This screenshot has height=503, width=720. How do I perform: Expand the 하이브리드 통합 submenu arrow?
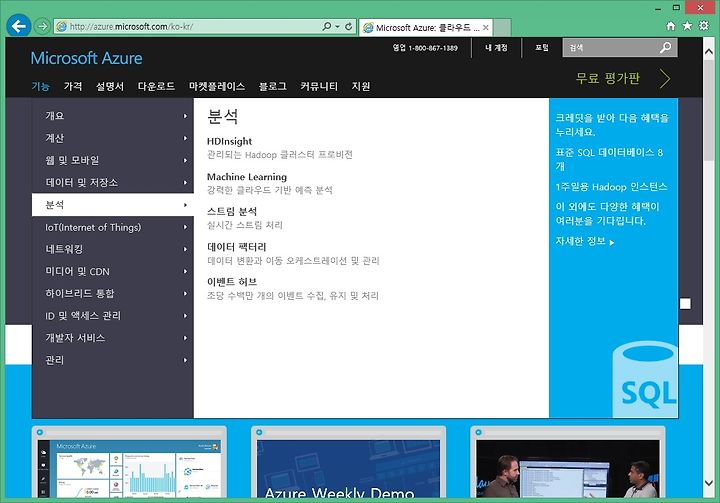185,294
